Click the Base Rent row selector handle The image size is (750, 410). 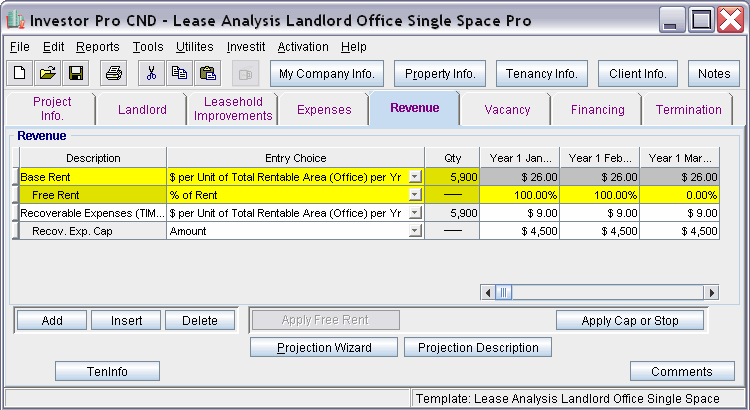coord(16,177)
